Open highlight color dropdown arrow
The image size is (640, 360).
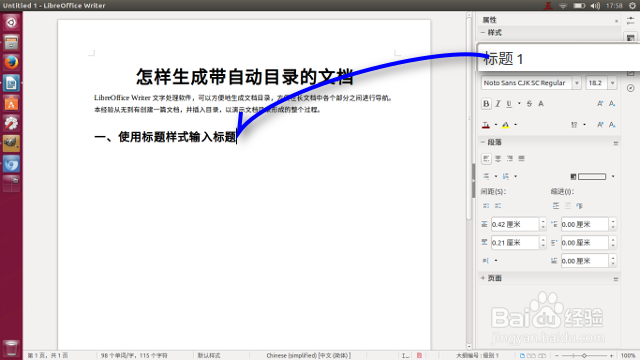coord(516,125)
